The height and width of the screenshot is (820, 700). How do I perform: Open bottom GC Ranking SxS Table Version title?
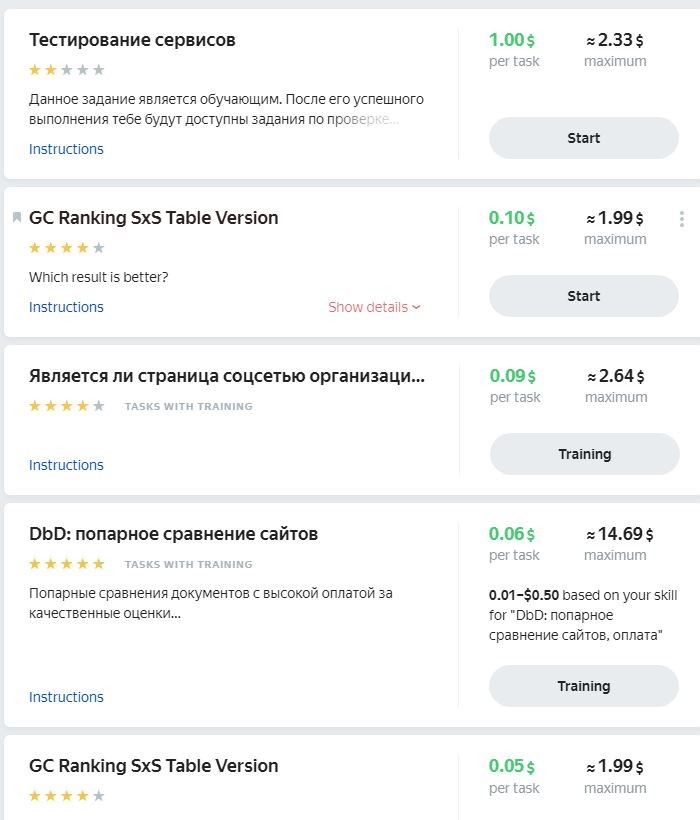point(153,766)
